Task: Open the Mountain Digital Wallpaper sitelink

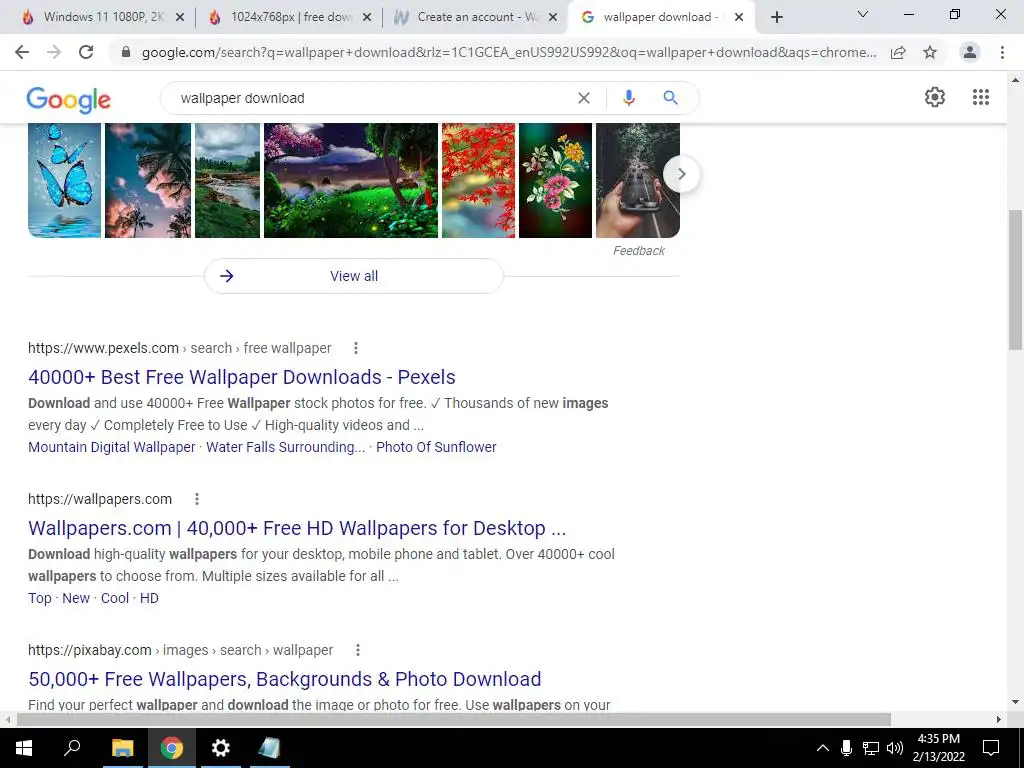Action: point(112,447)
